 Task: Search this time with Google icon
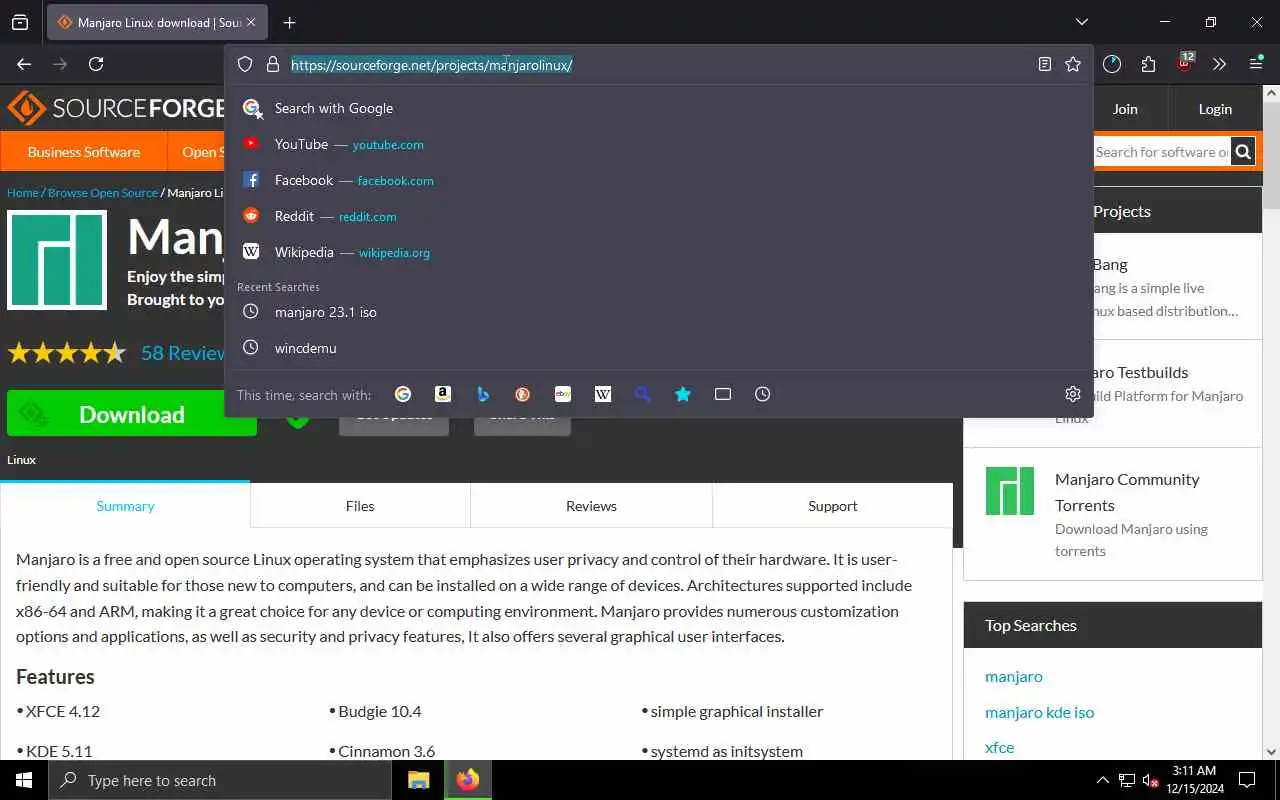(403, 394)
